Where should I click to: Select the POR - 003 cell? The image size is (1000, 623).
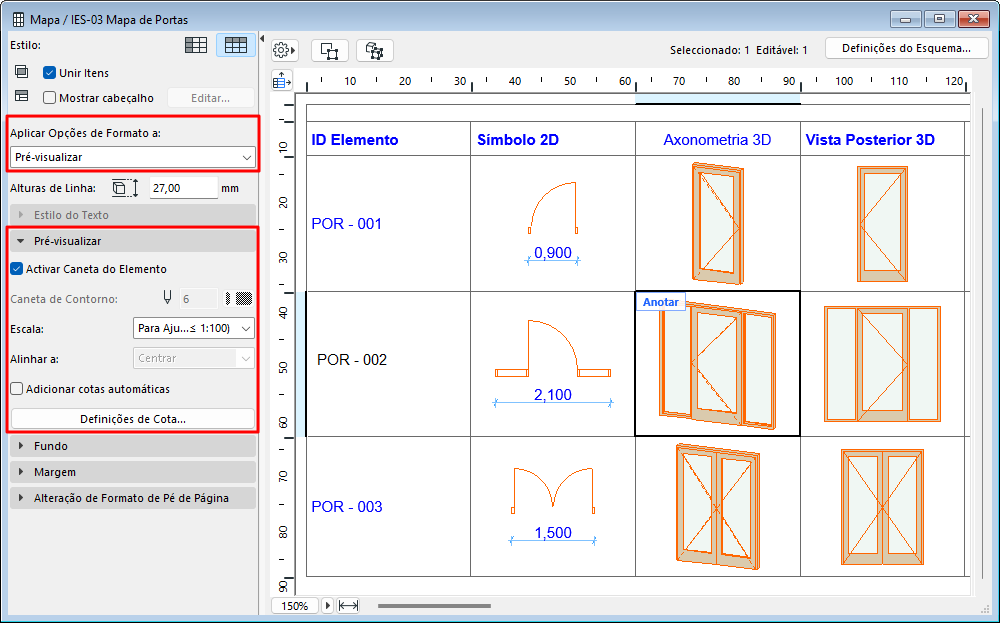(x=388, y=506)
